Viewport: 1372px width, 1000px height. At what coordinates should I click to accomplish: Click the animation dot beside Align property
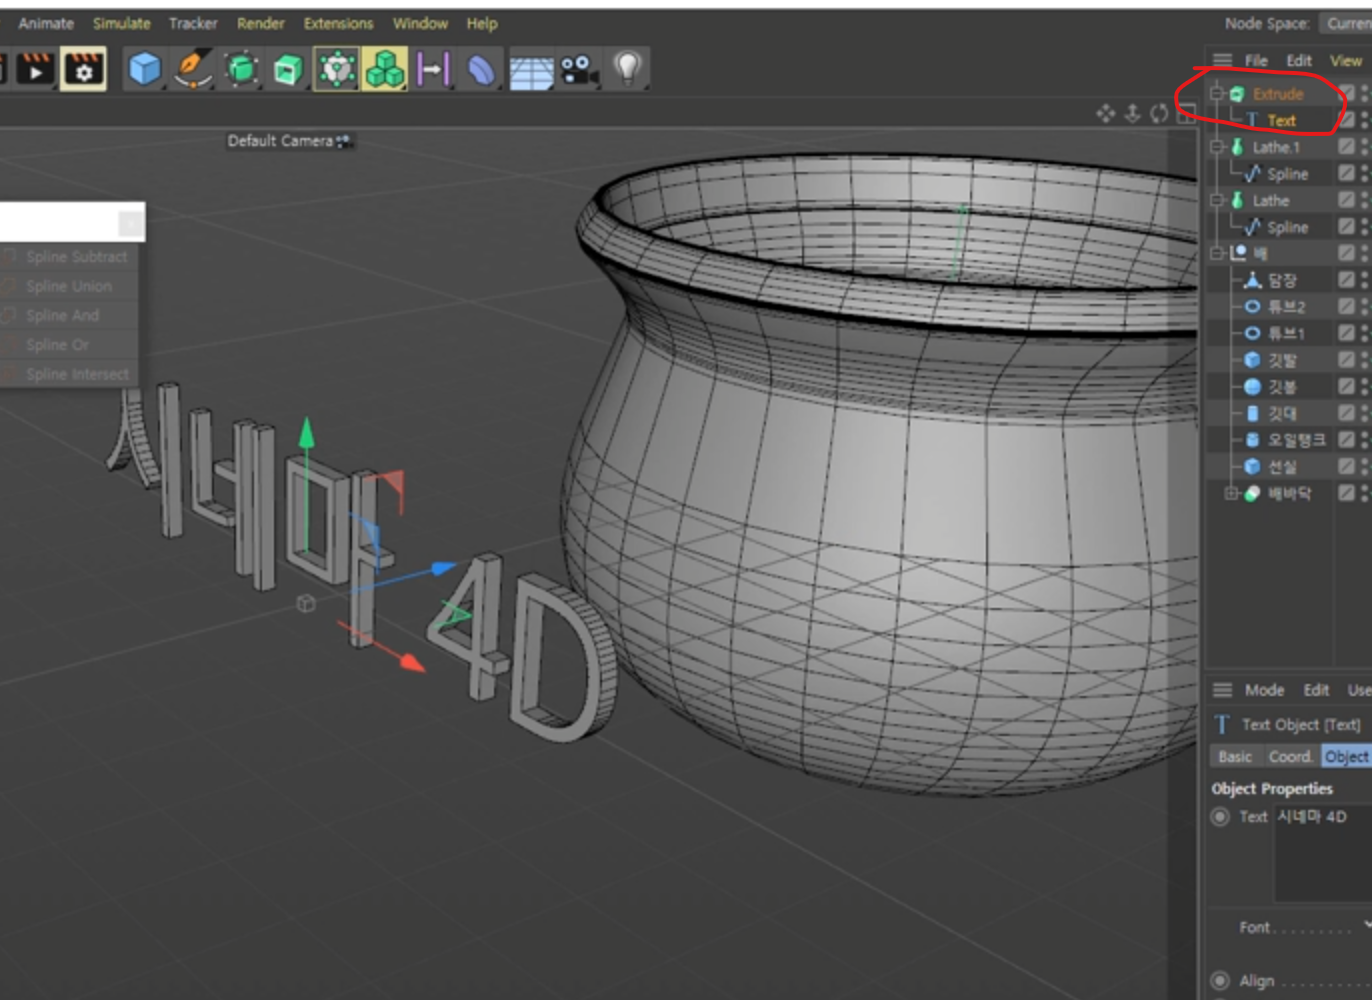pos(1220,981)
